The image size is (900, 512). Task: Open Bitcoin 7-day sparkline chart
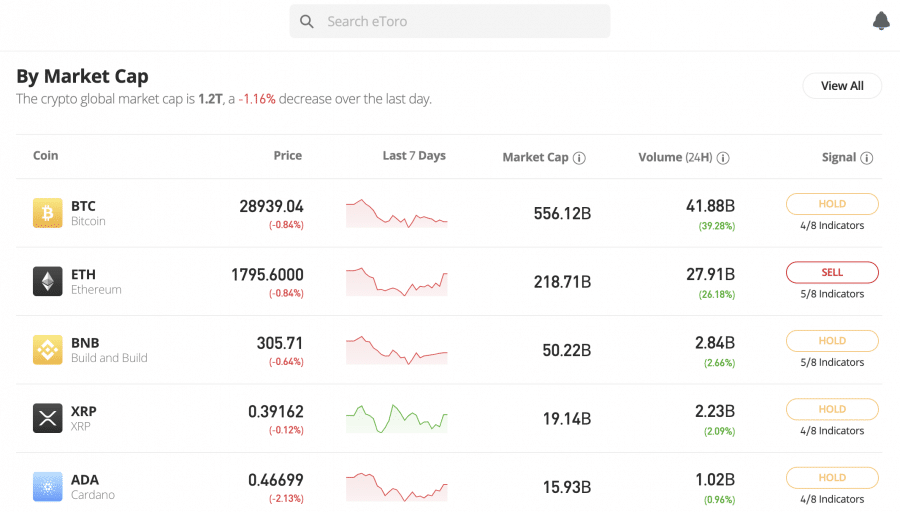coord(397,214)
